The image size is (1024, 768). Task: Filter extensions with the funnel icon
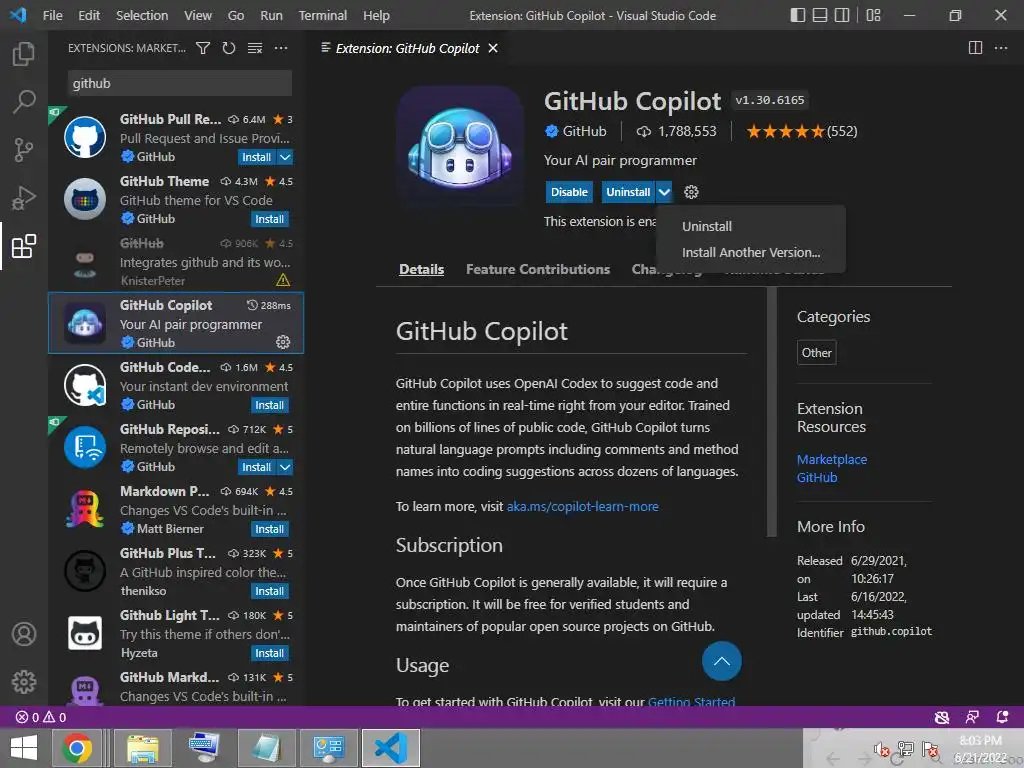point(203,48)
